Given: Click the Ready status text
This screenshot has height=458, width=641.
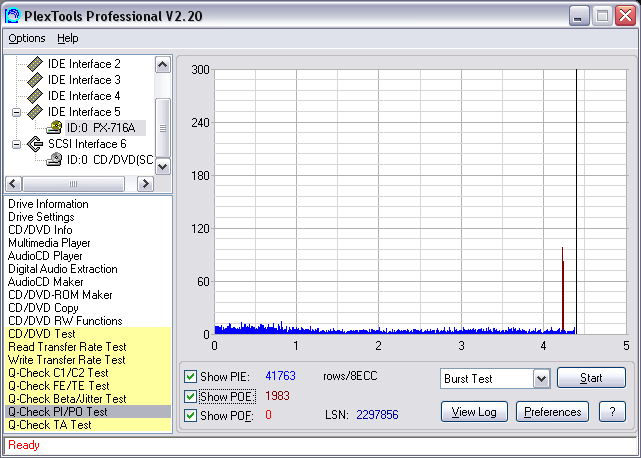Looking at the screenshot, I should click(x=24, y=445).
